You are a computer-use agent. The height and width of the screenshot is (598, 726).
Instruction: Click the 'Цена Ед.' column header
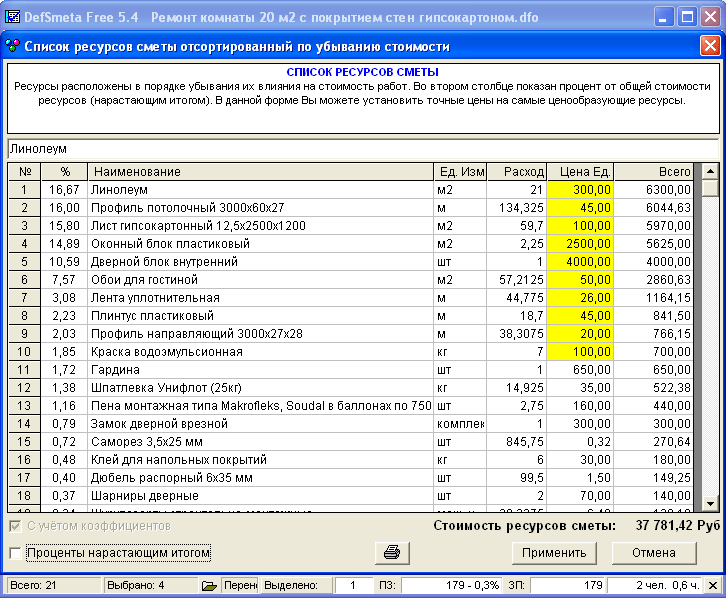[x=586, y=172]
